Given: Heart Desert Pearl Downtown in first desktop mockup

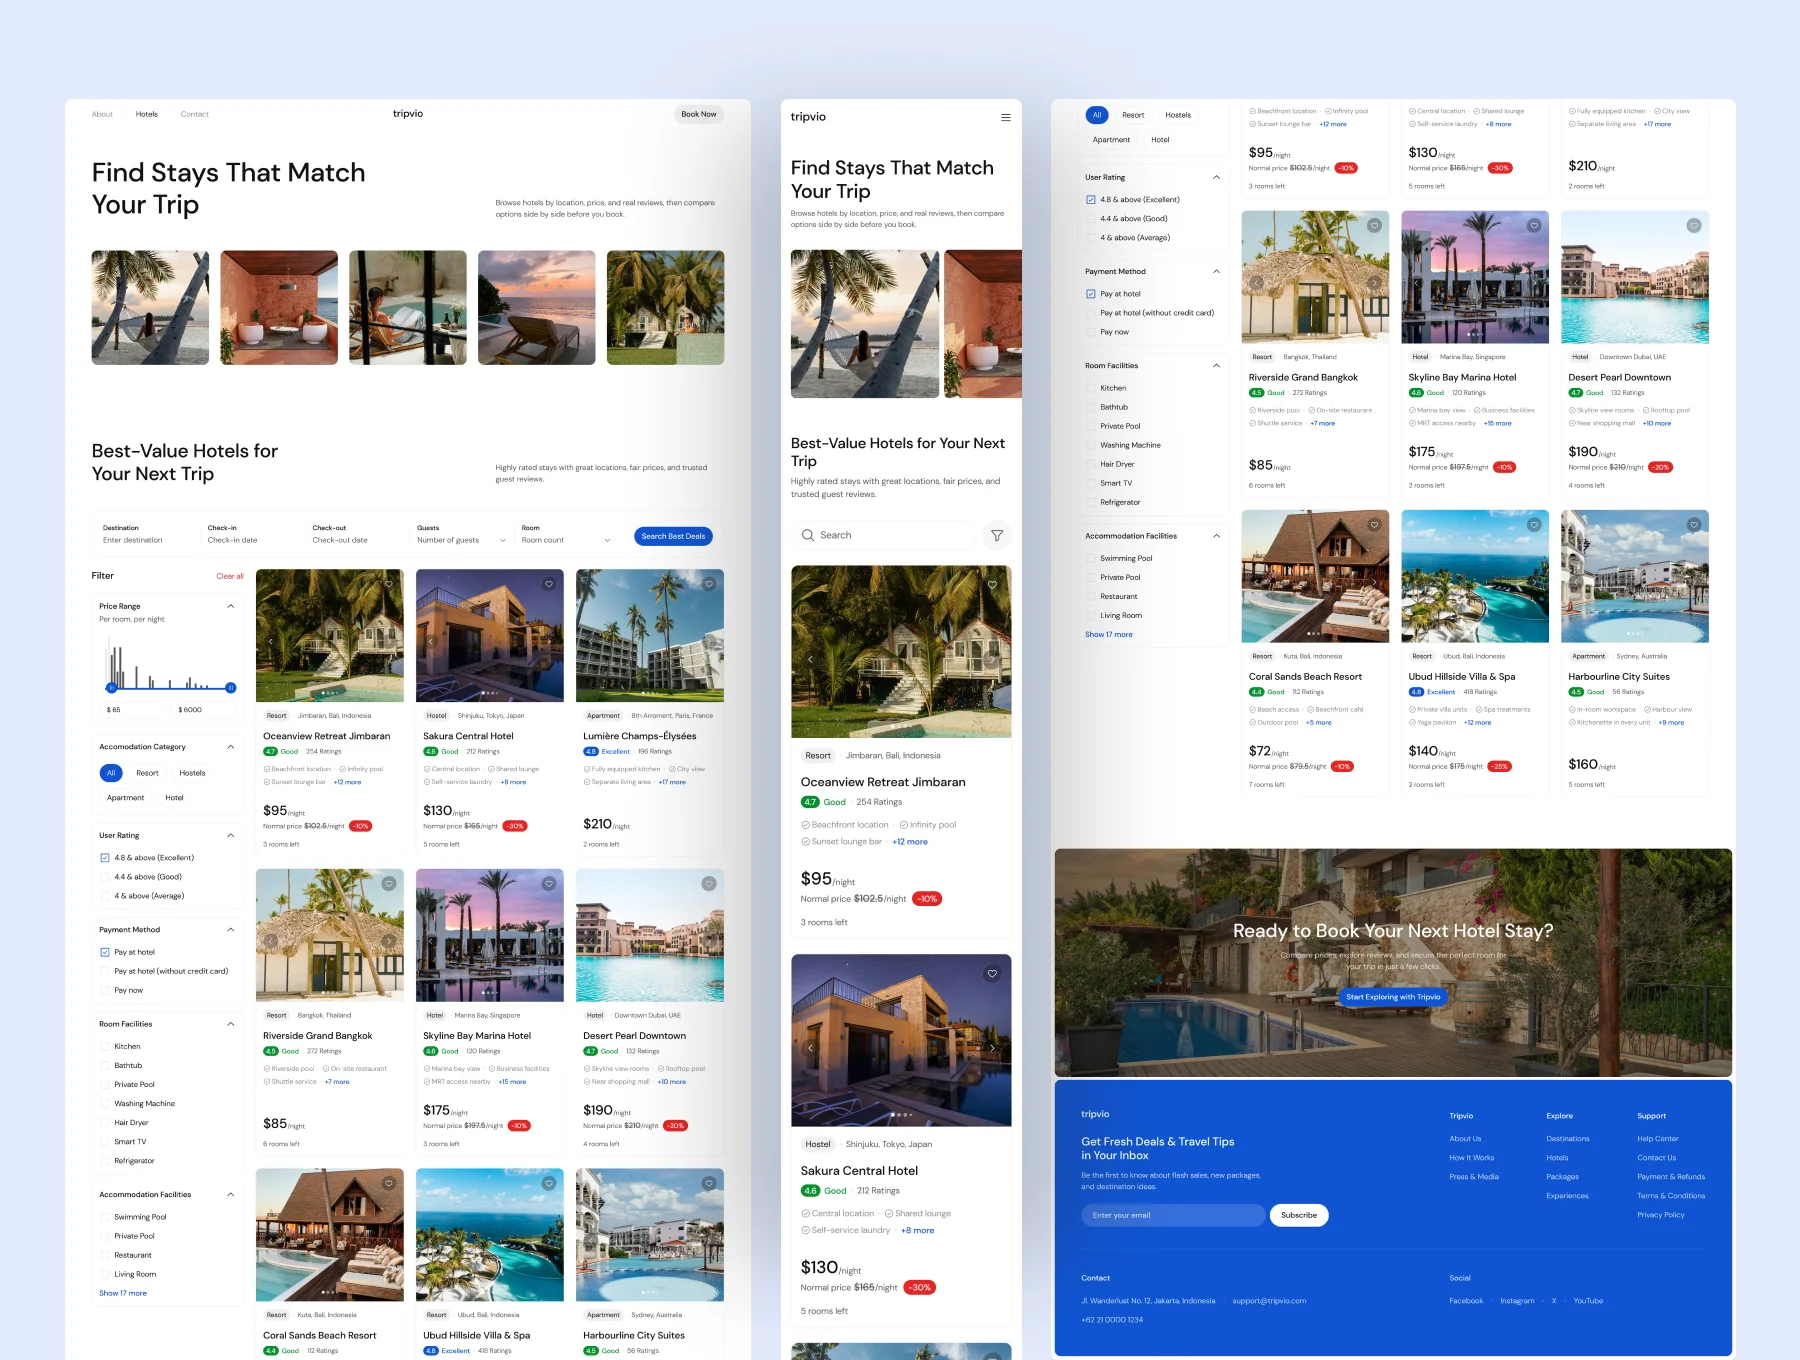Looking at the screenshot, I should pyautogui.click(x=709, y=884).
